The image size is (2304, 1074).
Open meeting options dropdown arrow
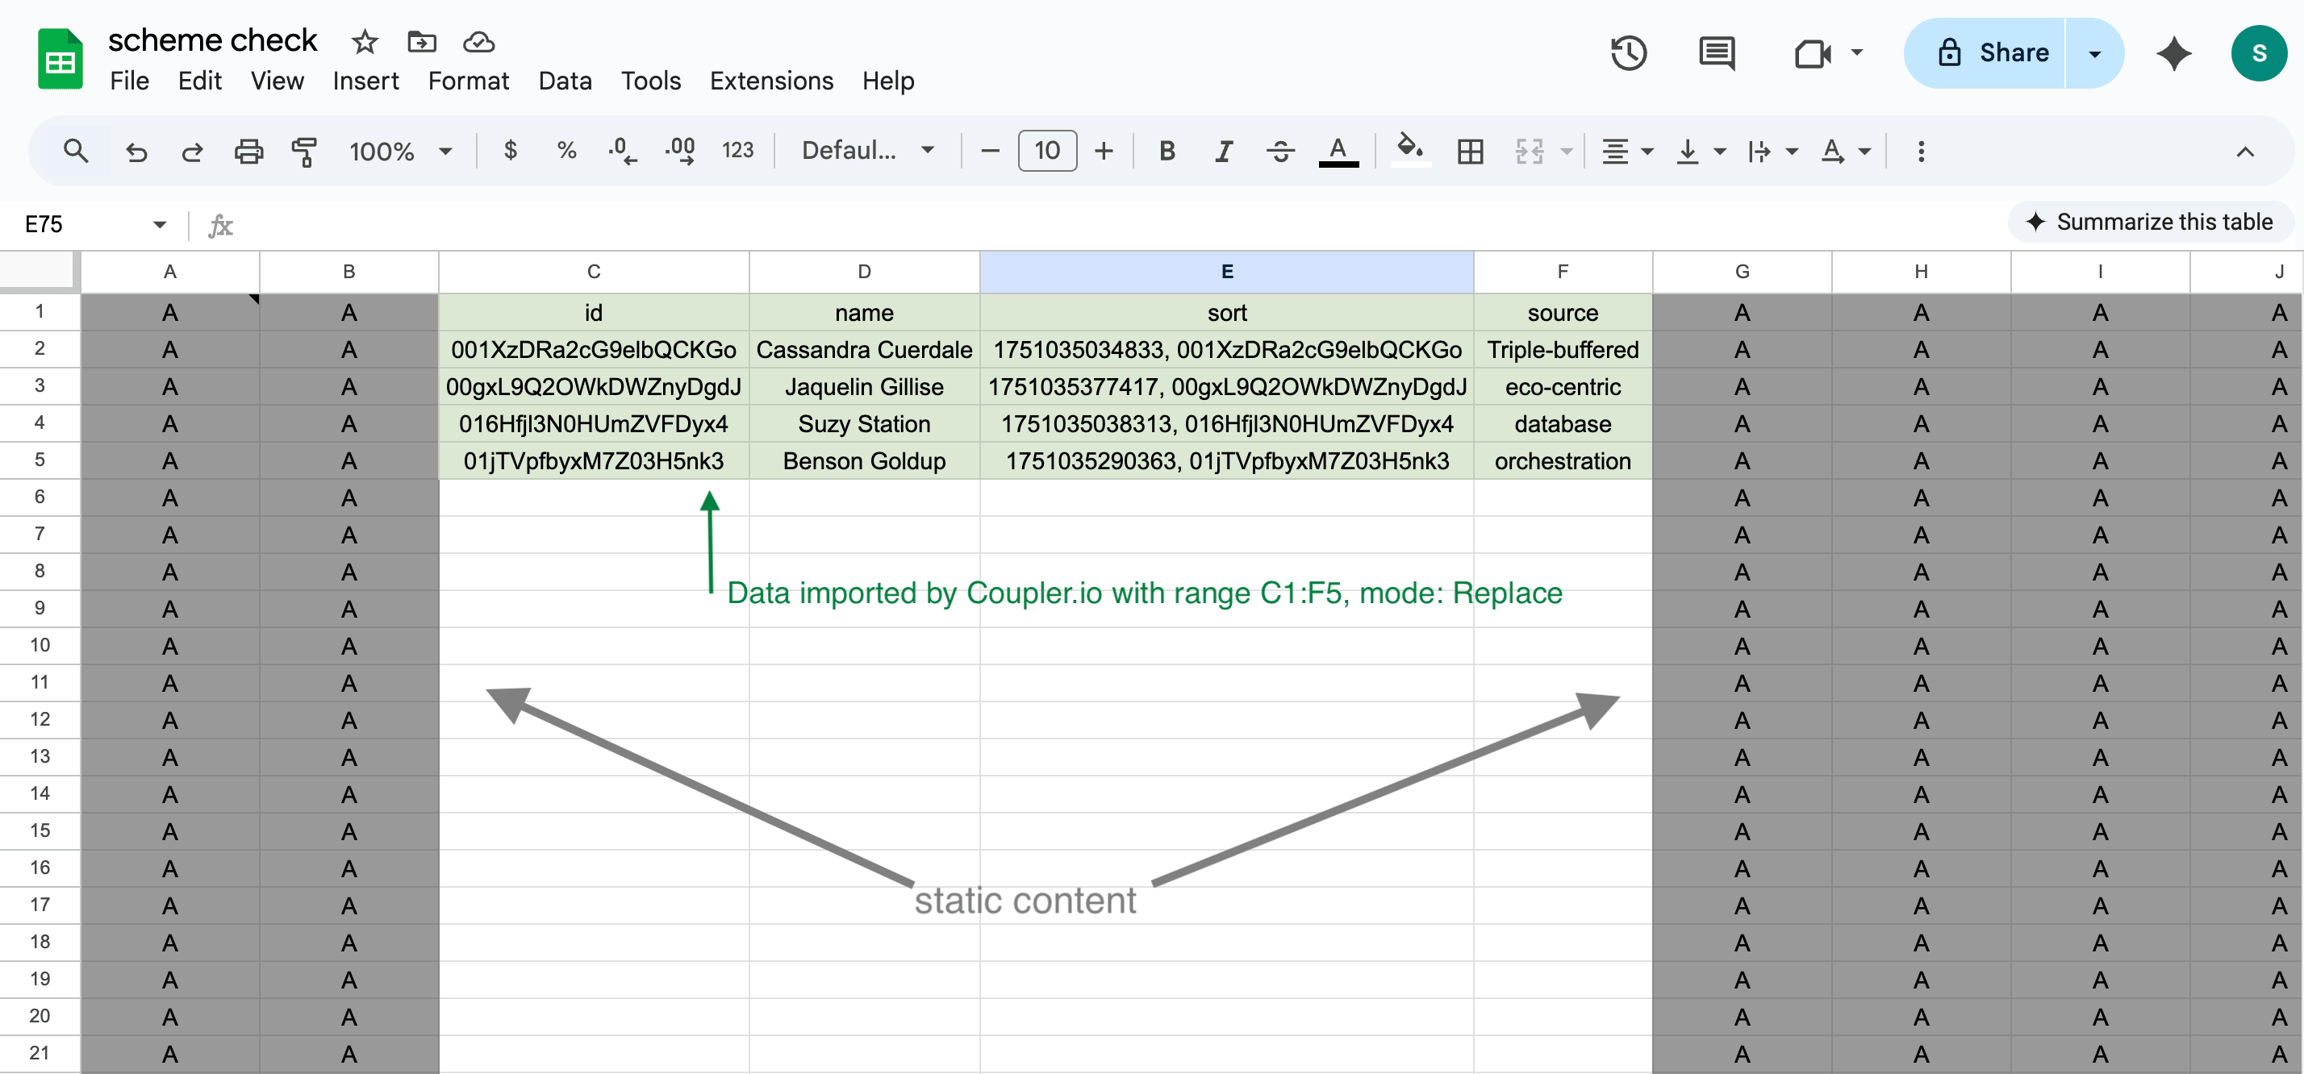pos(1857,52)
